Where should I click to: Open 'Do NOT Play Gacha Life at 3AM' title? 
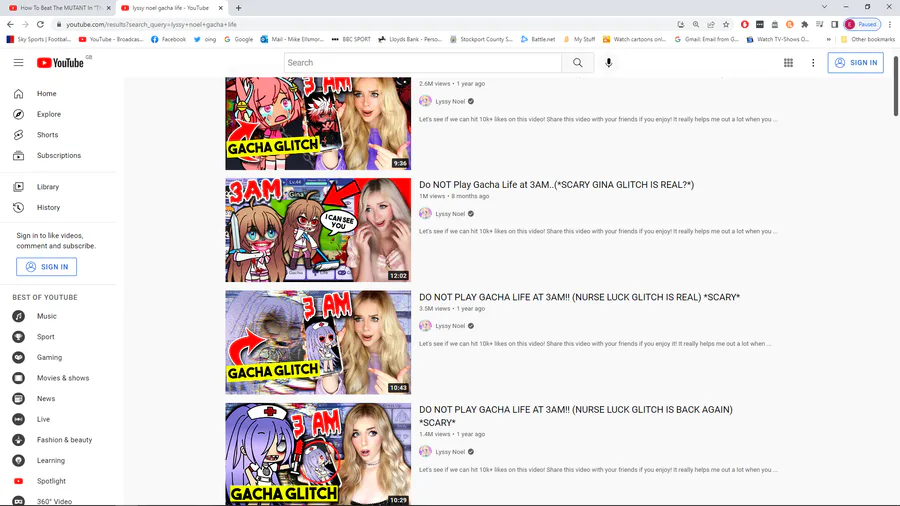(556, 185)
